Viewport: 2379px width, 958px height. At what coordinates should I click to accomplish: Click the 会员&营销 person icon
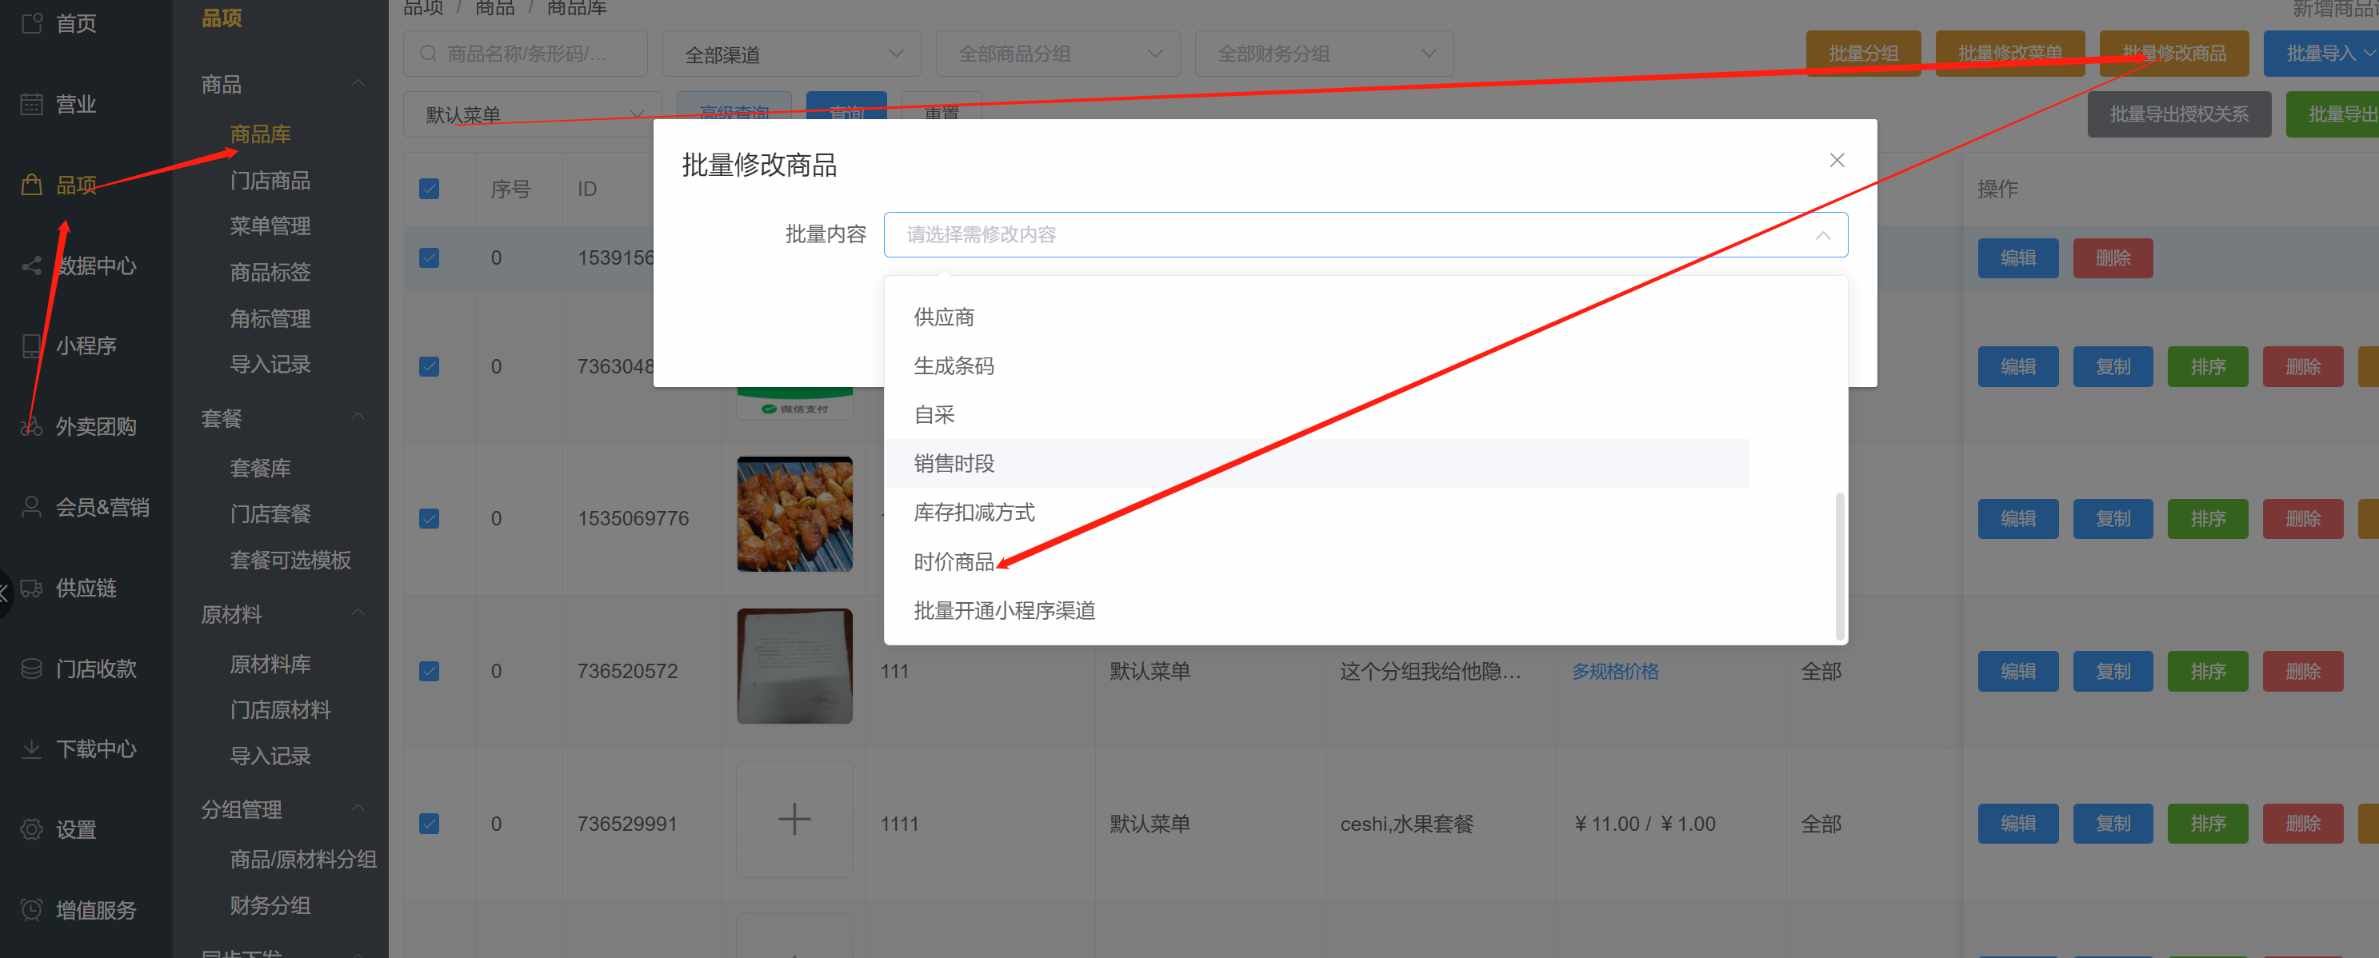tap(32, 507)
